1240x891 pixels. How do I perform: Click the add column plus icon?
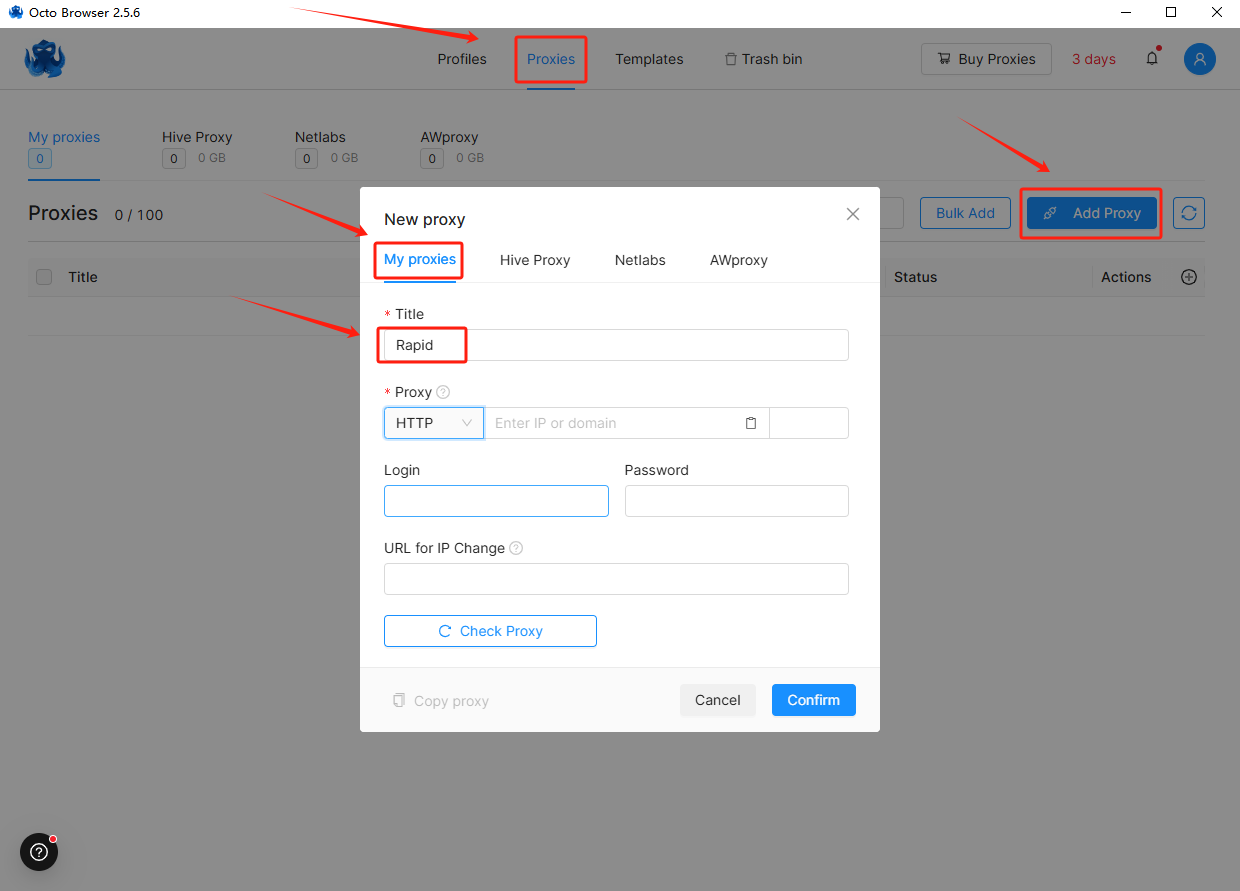(x=1189, y=277)
